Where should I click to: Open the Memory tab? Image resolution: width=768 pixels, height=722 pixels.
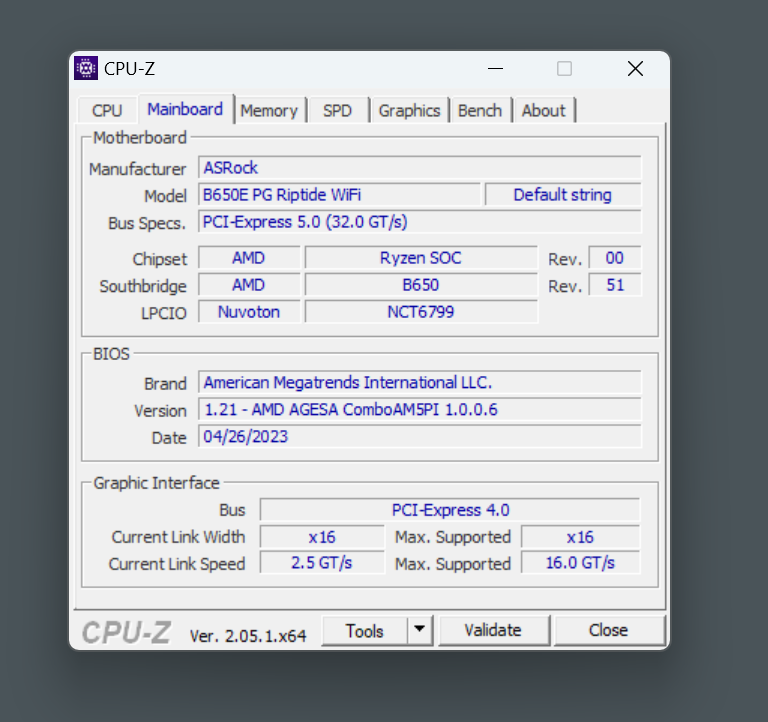click(x=269, y=110)
